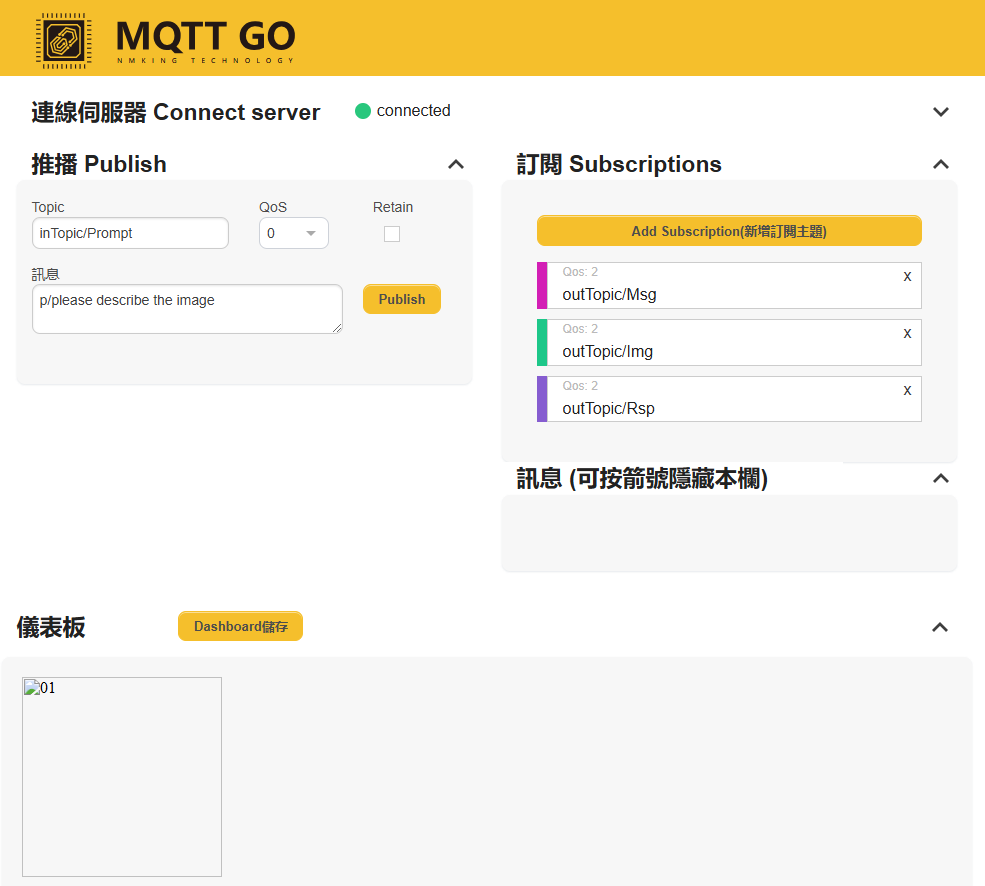
Task: Click the green connected status indicator
Action: tap(363, 111)
